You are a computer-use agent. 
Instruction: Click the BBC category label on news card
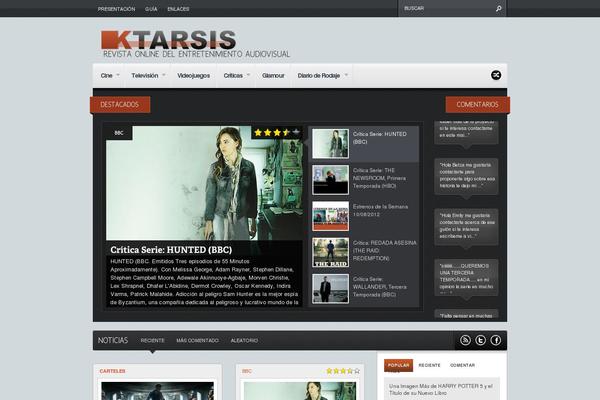247,371
